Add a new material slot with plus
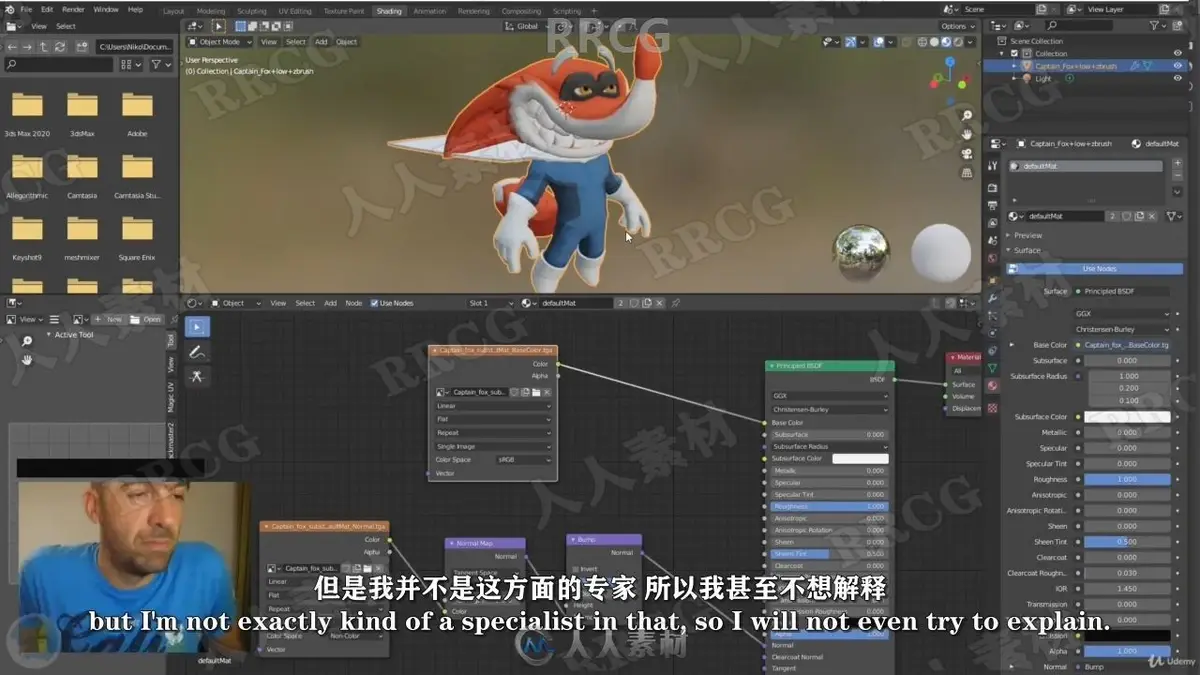The width and height of the screenshot is (1200, 675). (x=1176, y=165)
